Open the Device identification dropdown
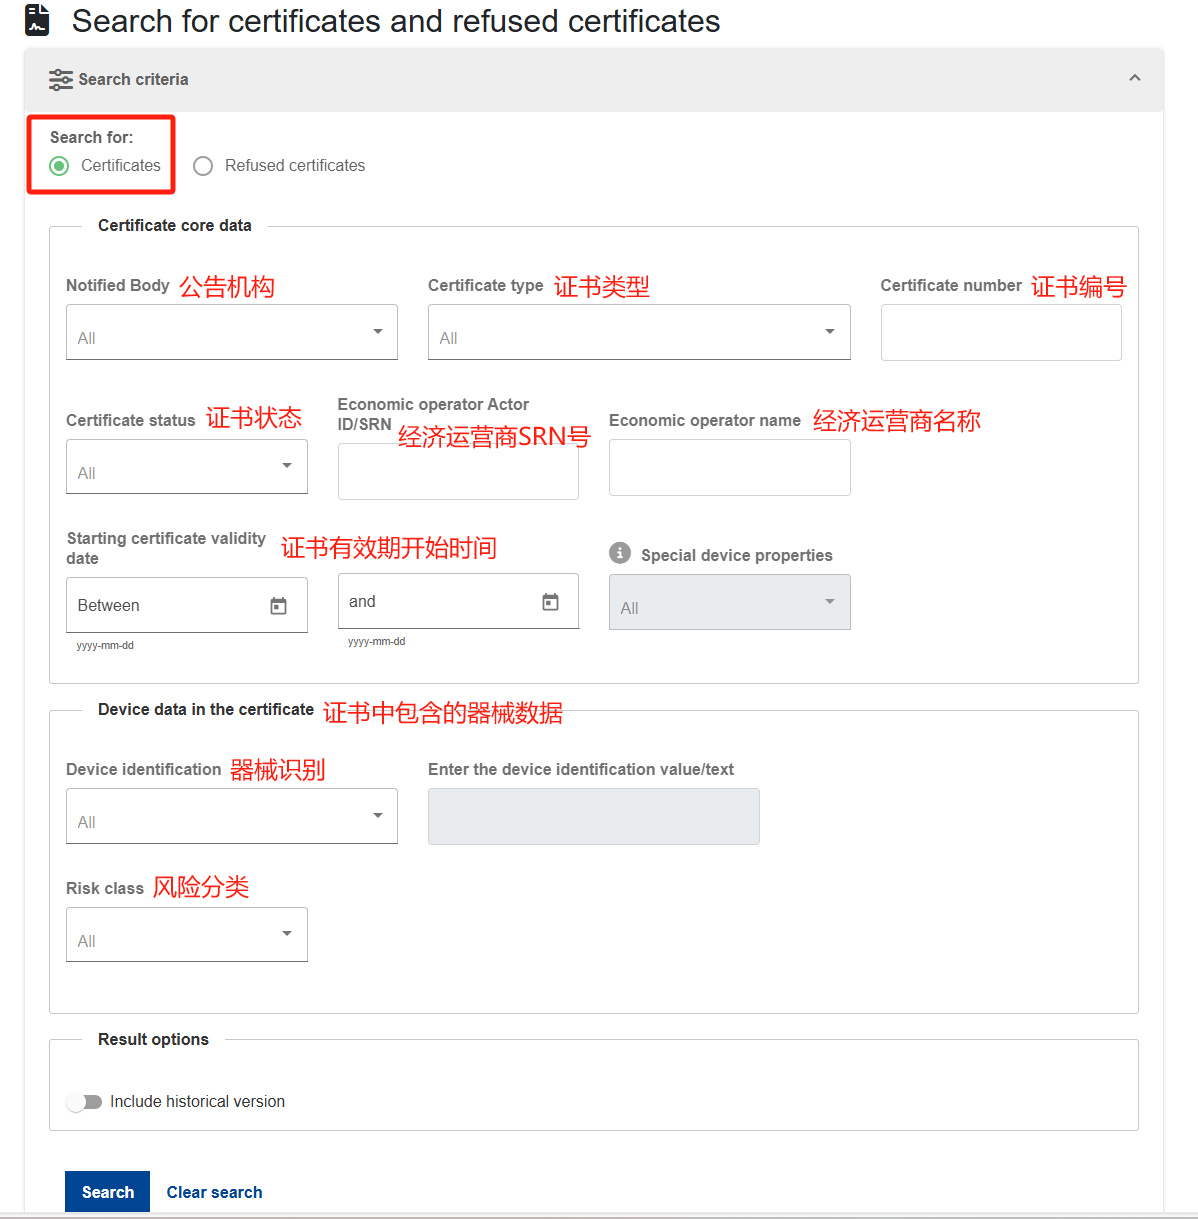This screenshot has width=1198, height=1219. [x=232, y=816]
